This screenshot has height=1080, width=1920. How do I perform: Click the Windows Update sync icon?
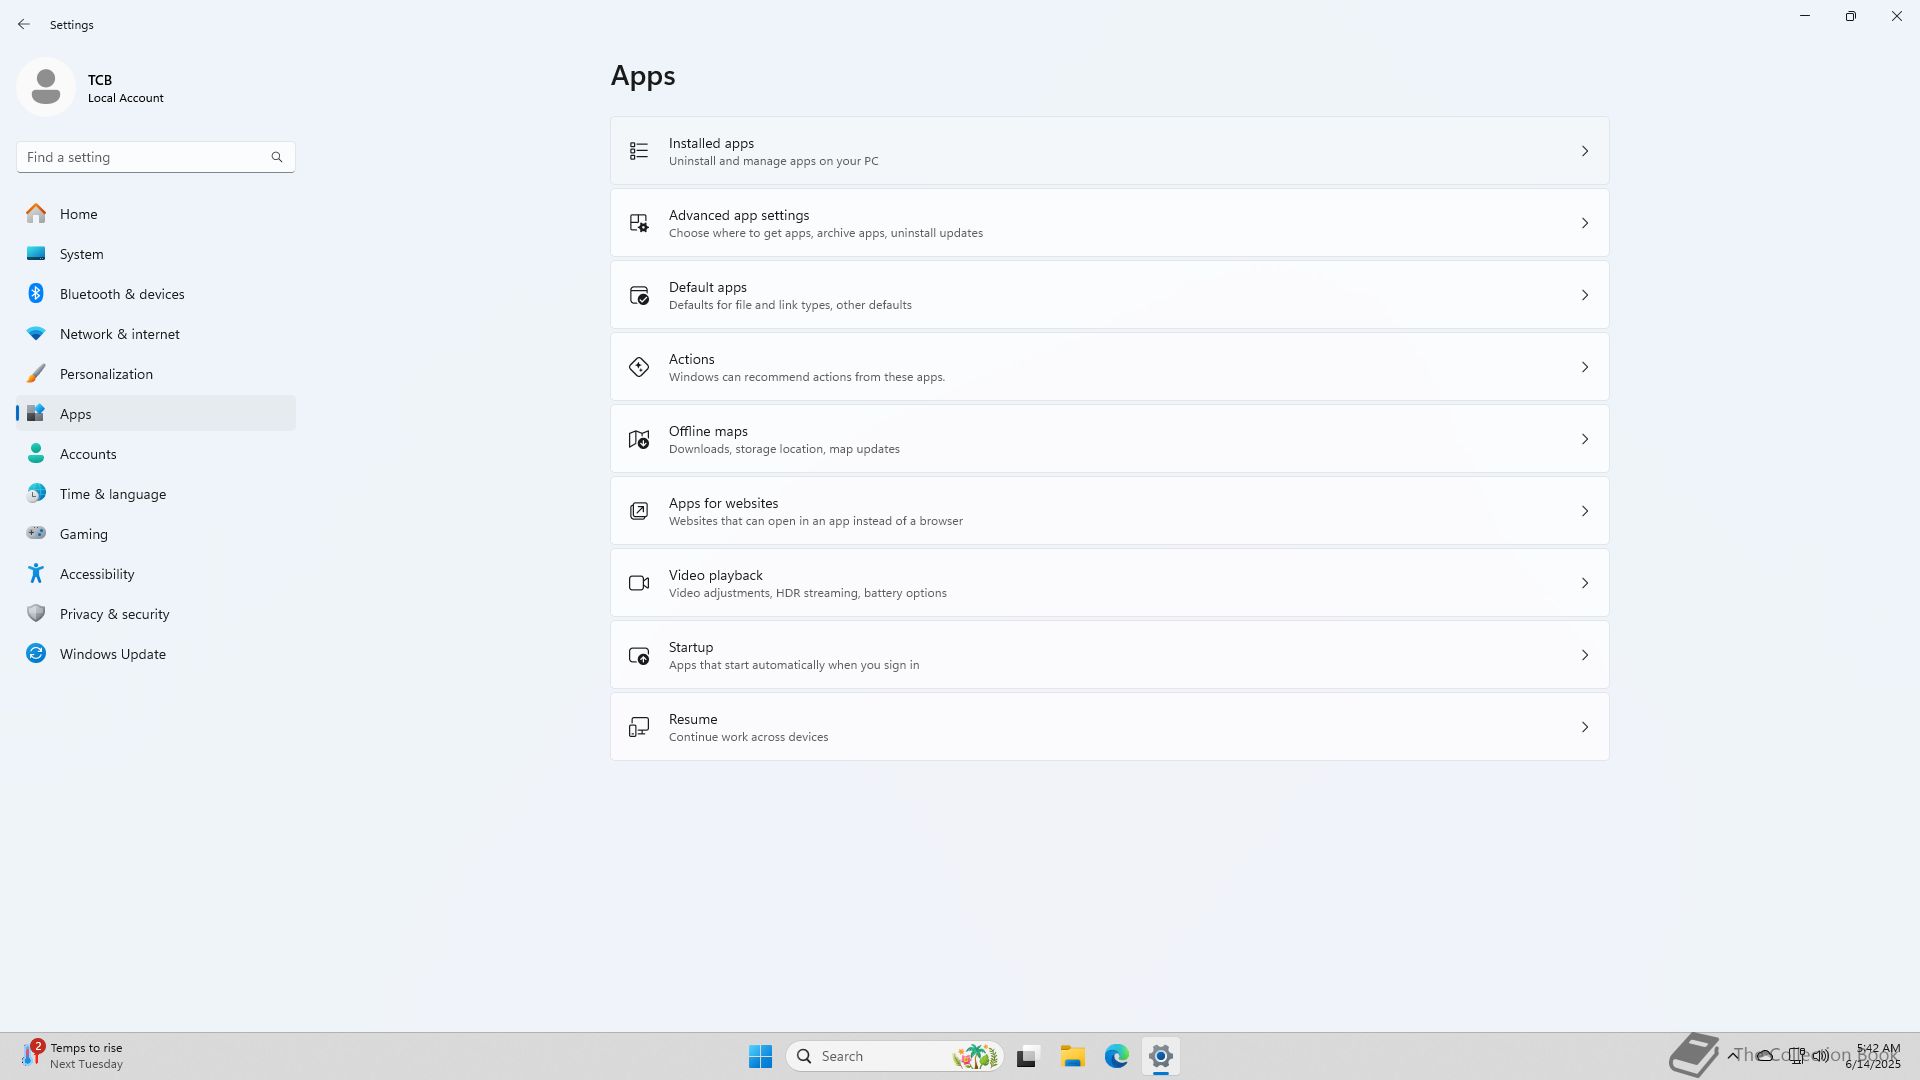(36, 654)
